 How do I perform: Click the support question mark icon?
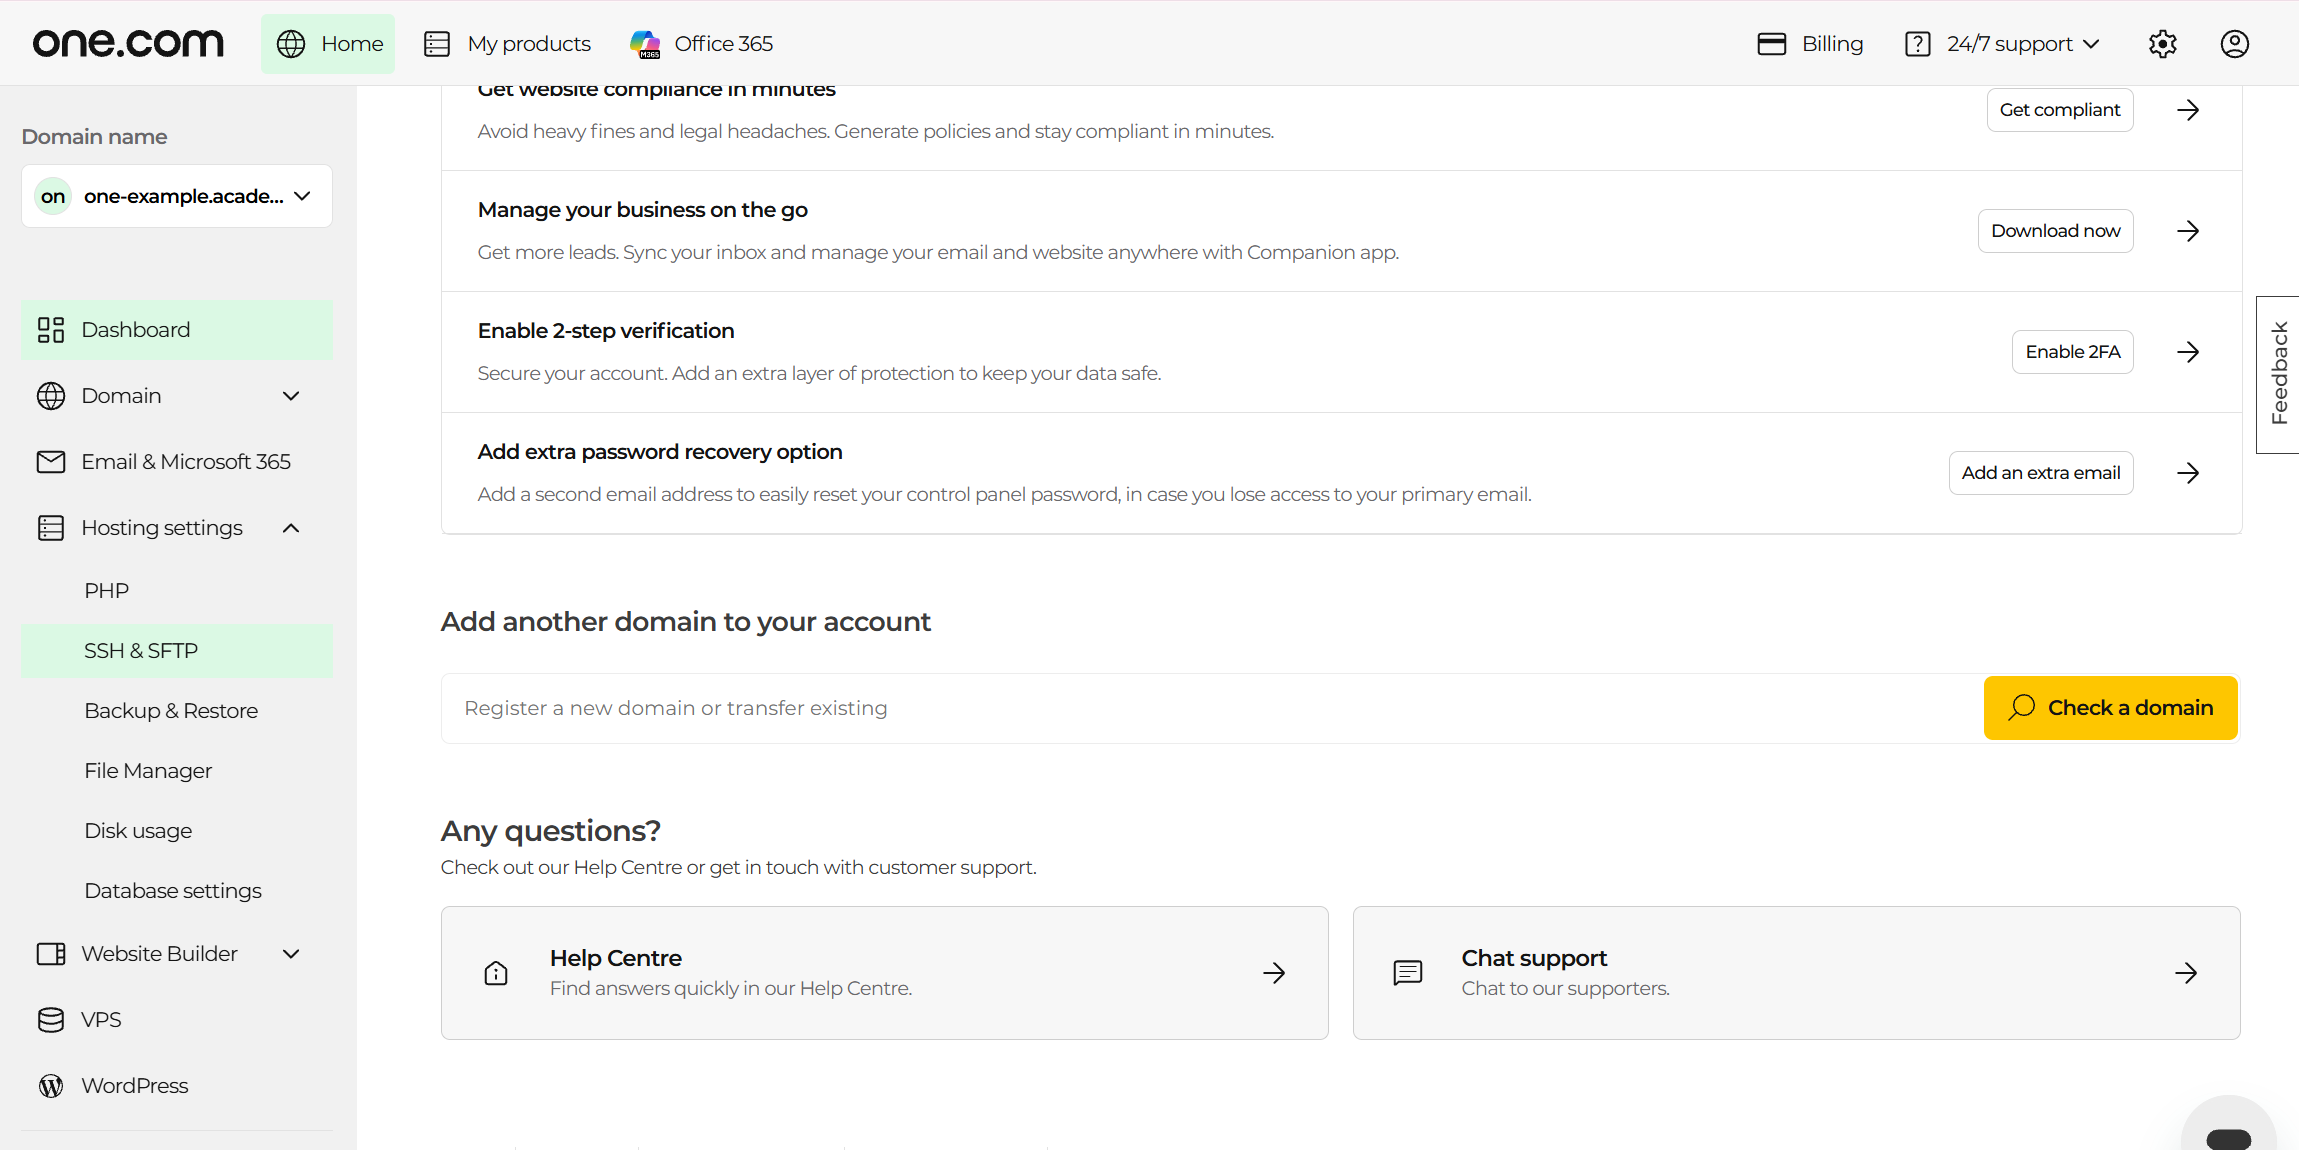coord(1917,44)
